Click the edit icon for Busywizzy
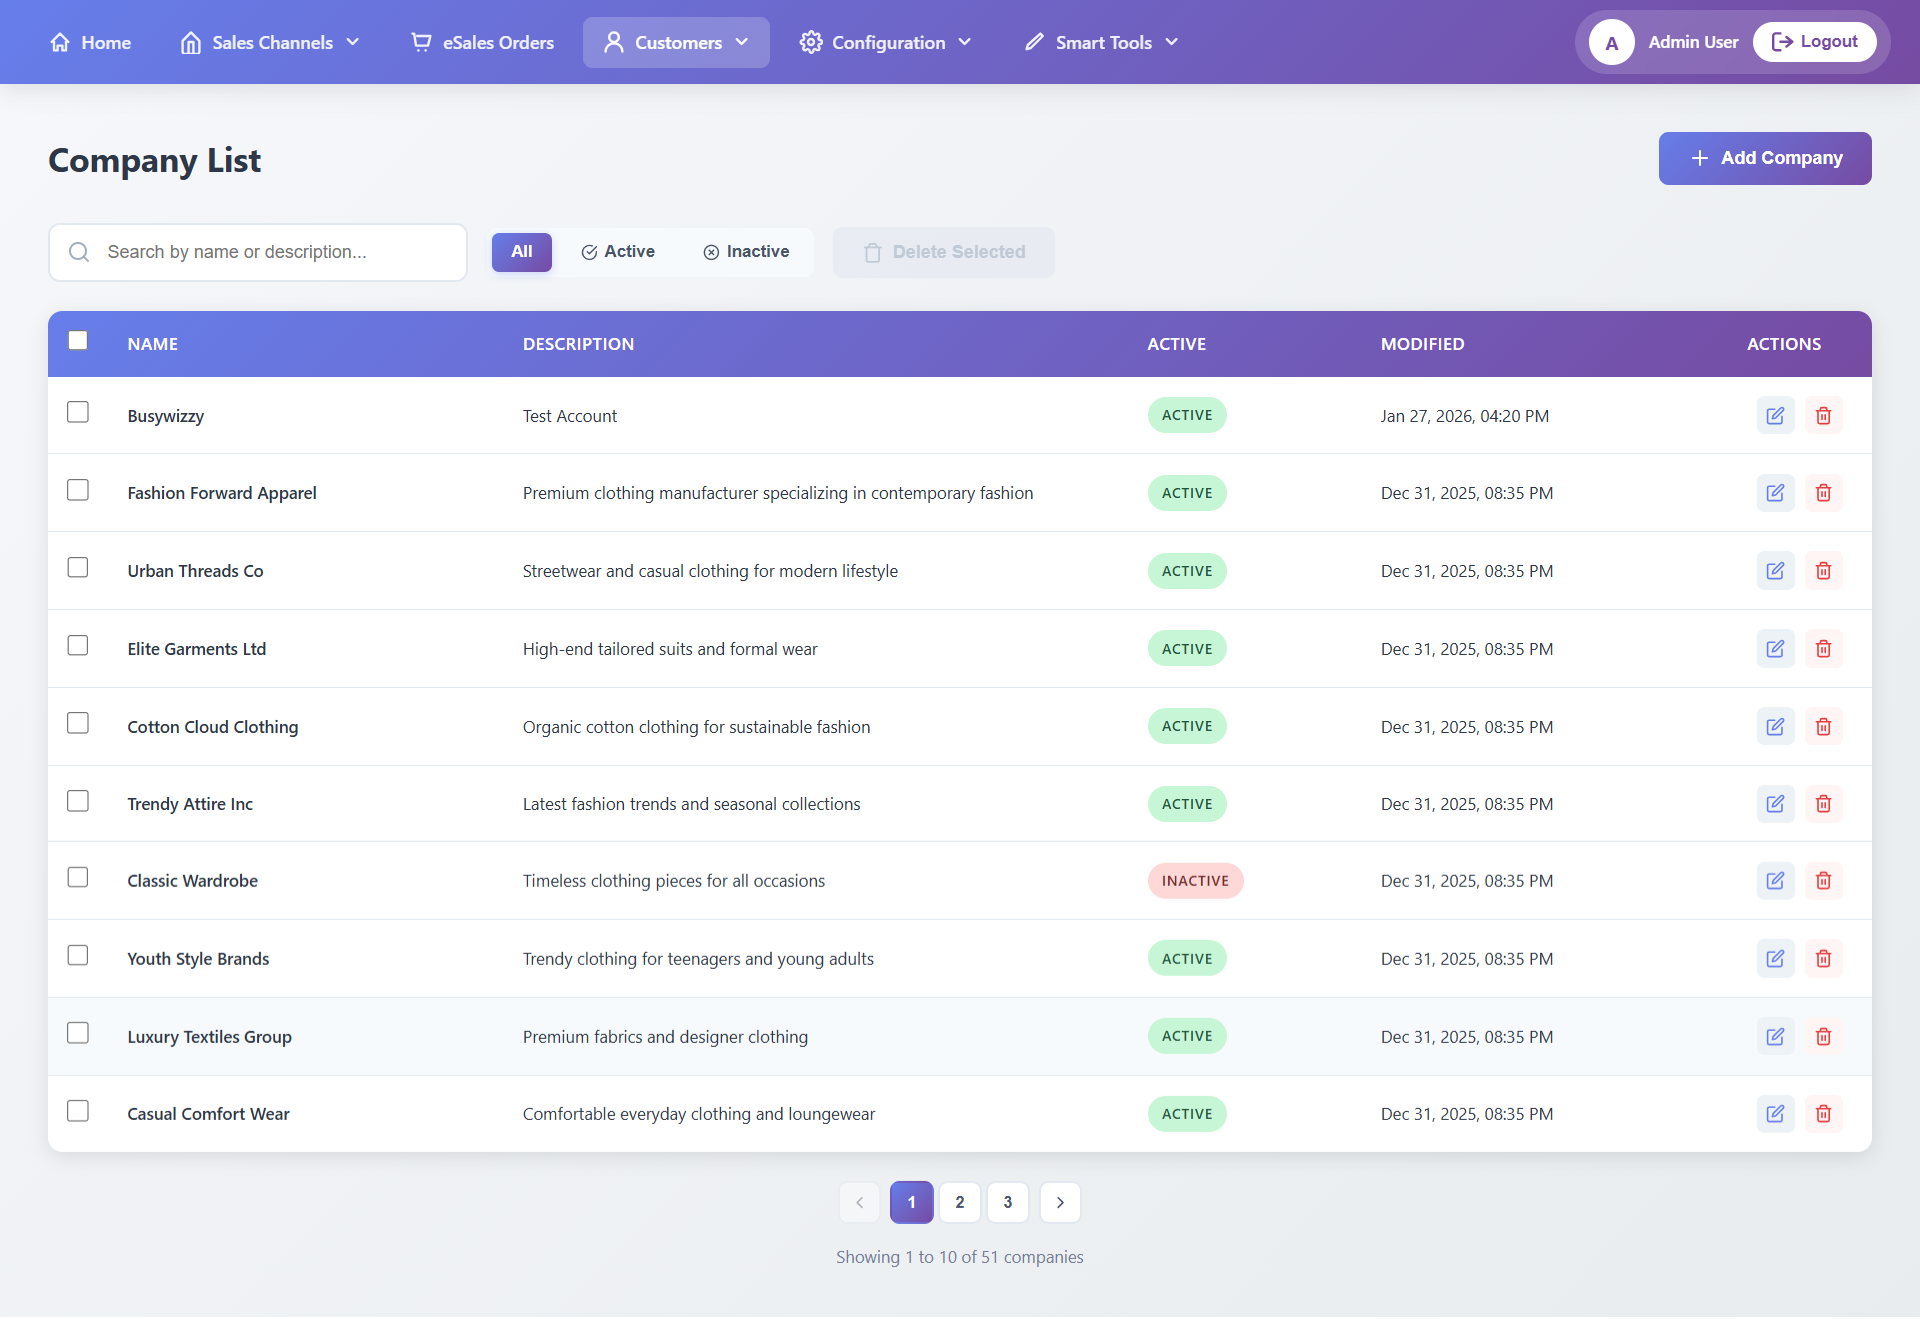 coord(1775,416)
